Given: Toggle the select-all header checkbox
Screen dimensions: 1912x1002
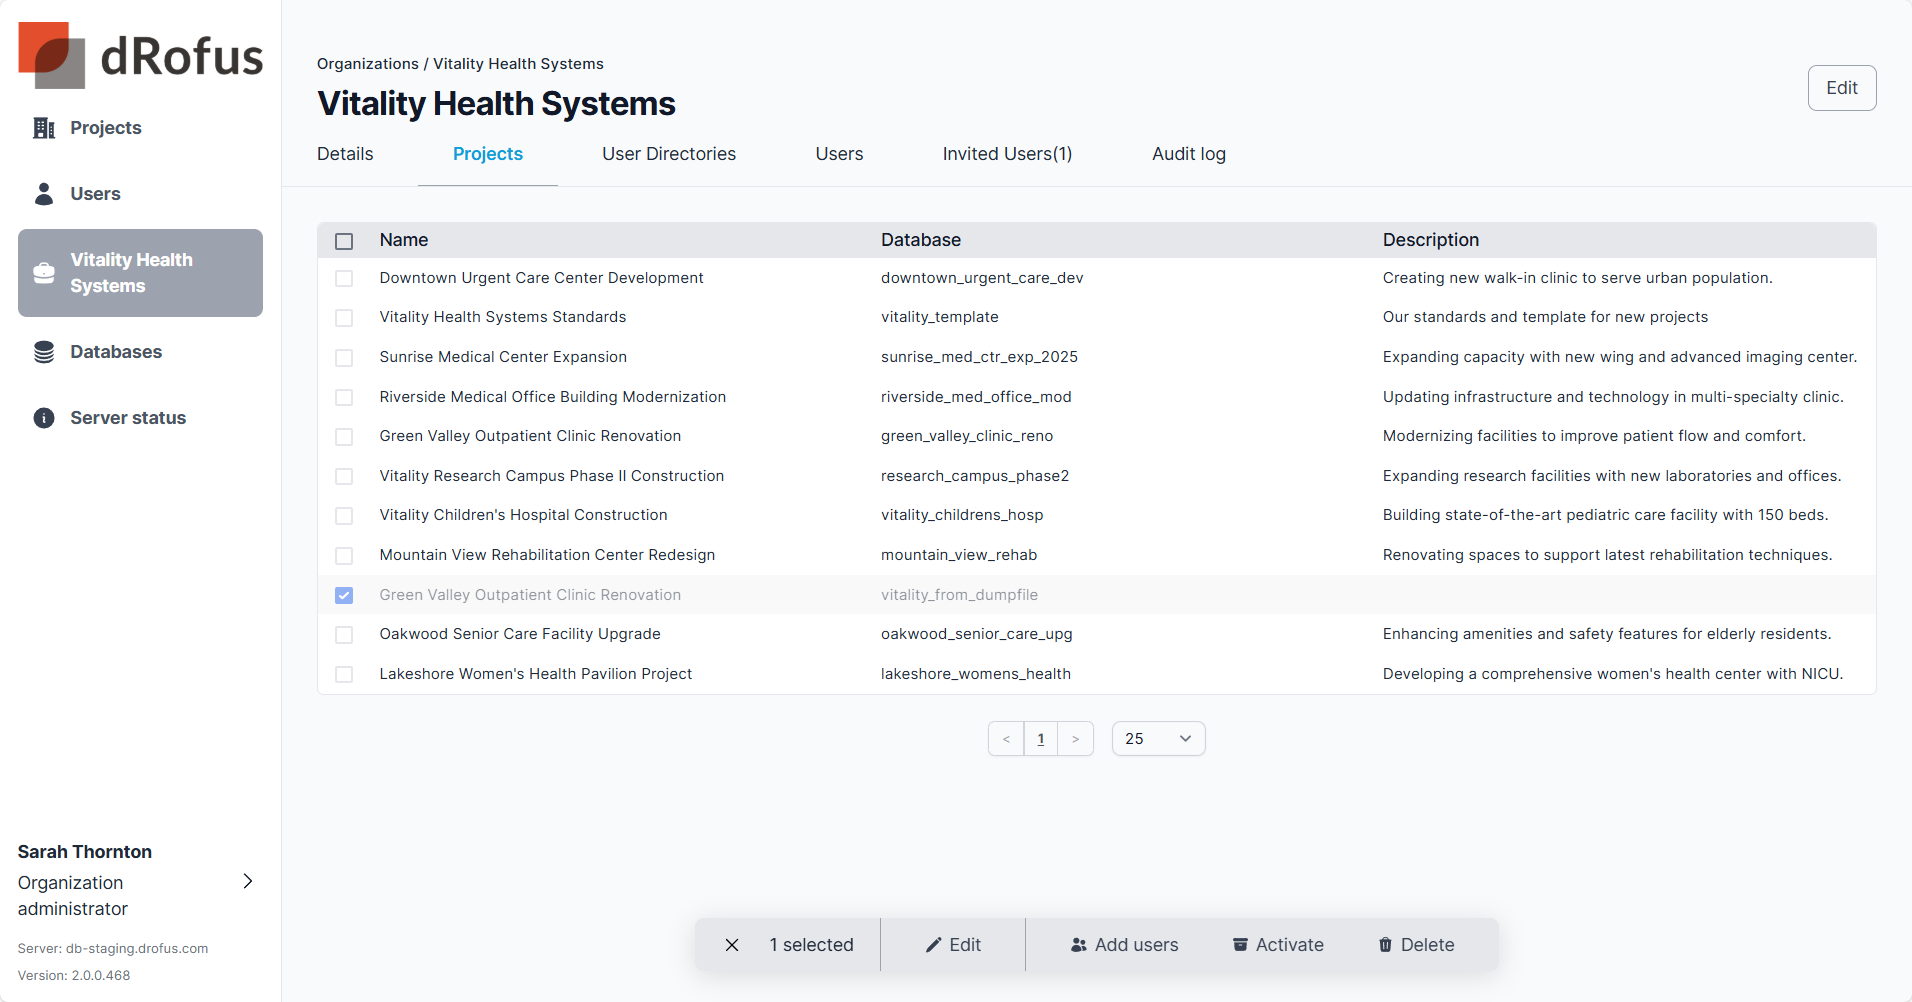Looking at the screenshot, I should click(344, 241).
